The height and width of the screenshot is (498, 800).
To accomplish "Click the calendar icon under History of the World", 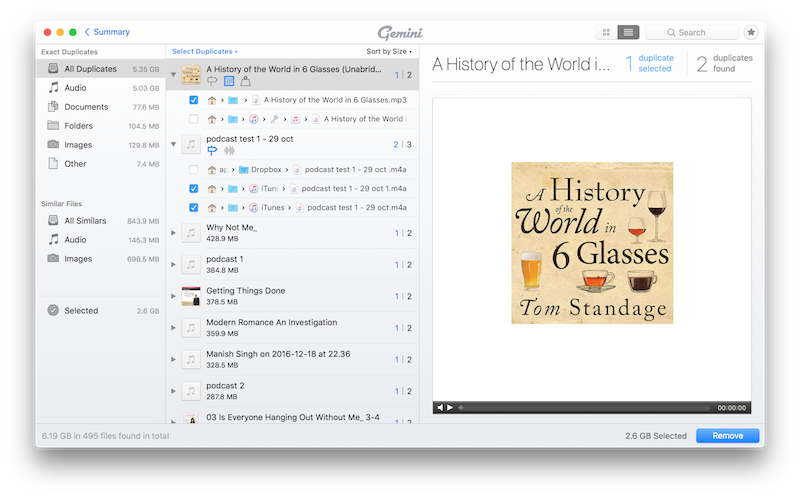I will tap(229, 82).
